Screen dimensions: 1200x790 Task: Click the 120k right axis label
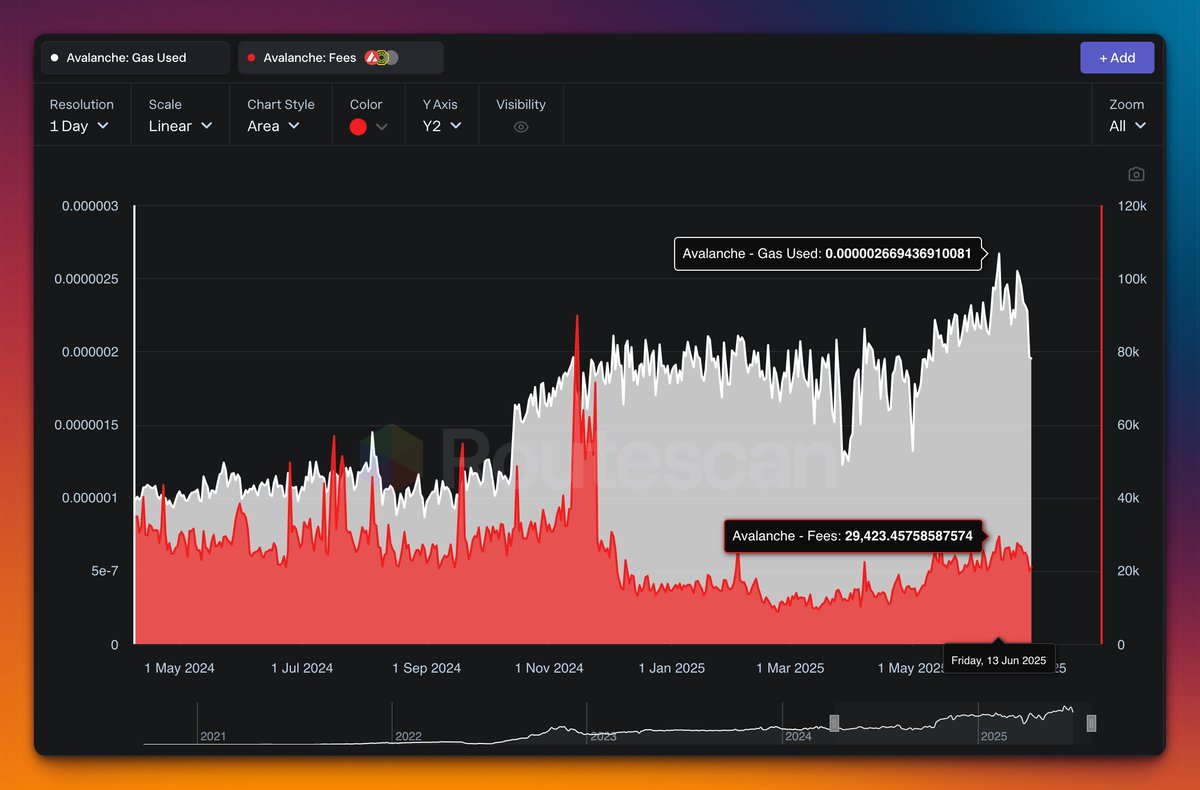click(x=1133, y=206)
